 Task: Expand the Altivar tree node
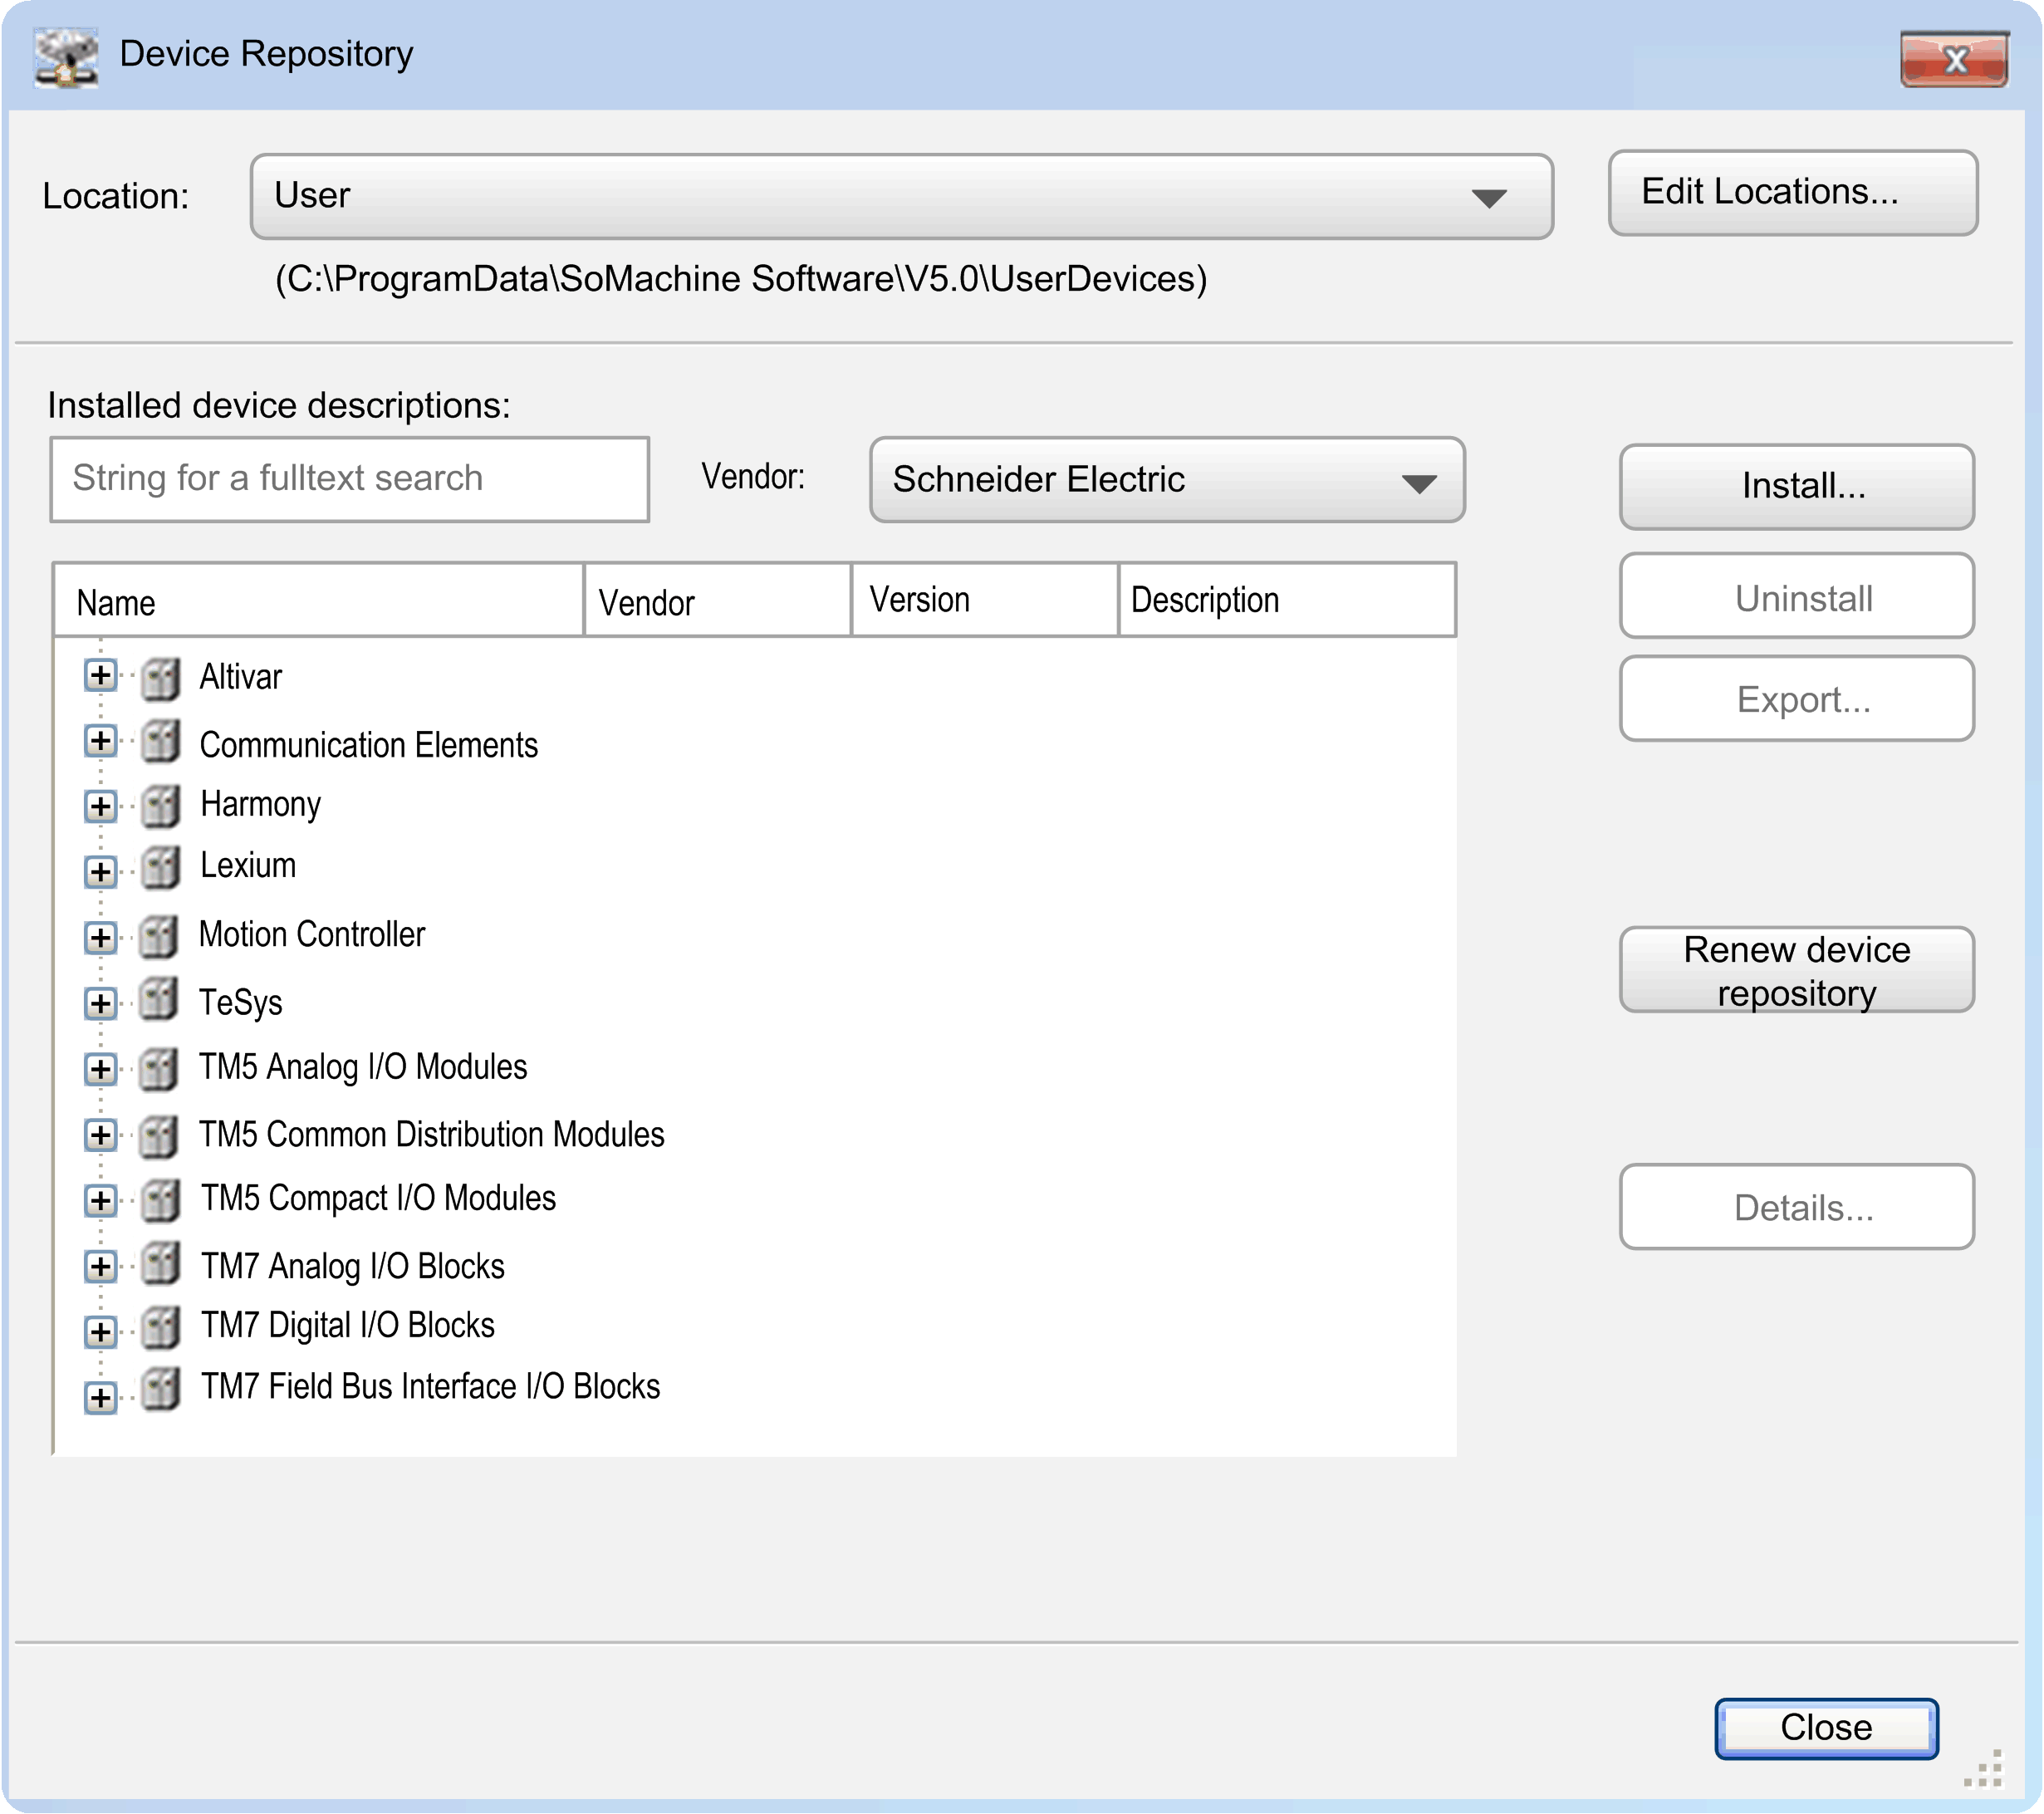(100, 675)
